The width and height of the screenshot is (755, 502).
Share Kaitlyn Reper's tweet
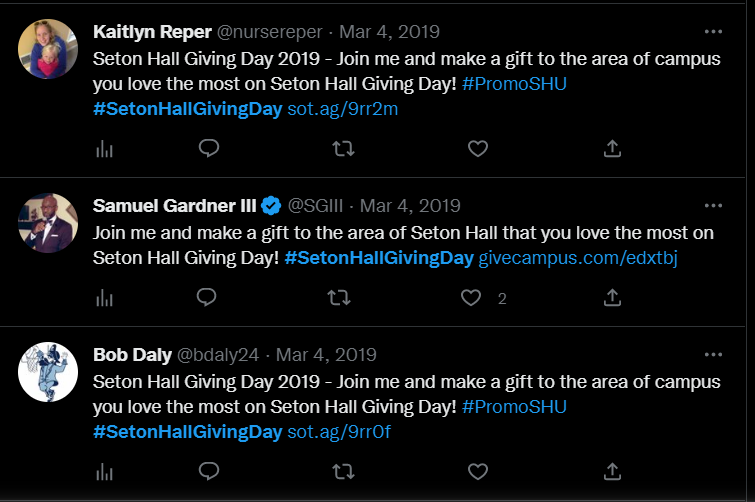613,148
